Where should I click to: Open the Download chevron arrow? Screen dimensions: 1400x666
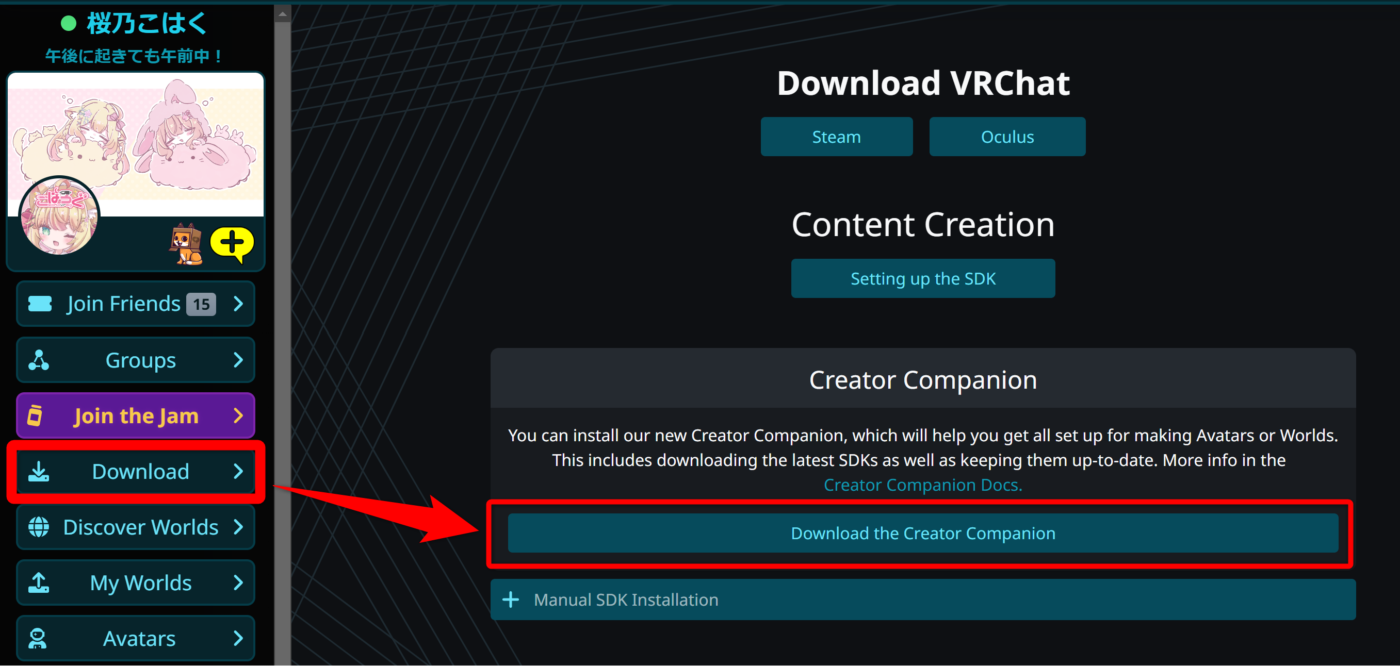click(x=238, y=472)
